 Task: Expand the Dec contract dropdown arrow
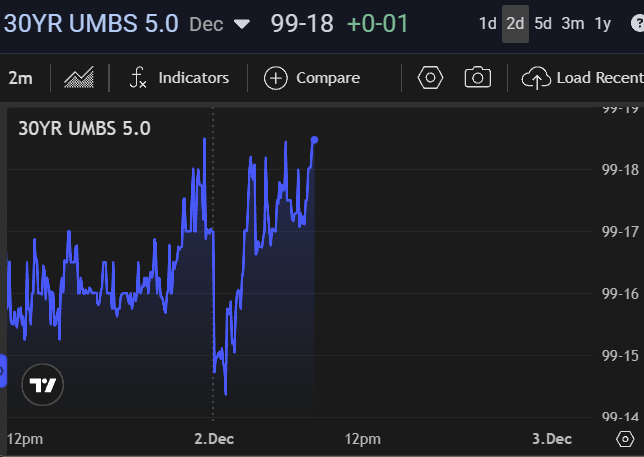pyautogui.click(x=241, y=24)
